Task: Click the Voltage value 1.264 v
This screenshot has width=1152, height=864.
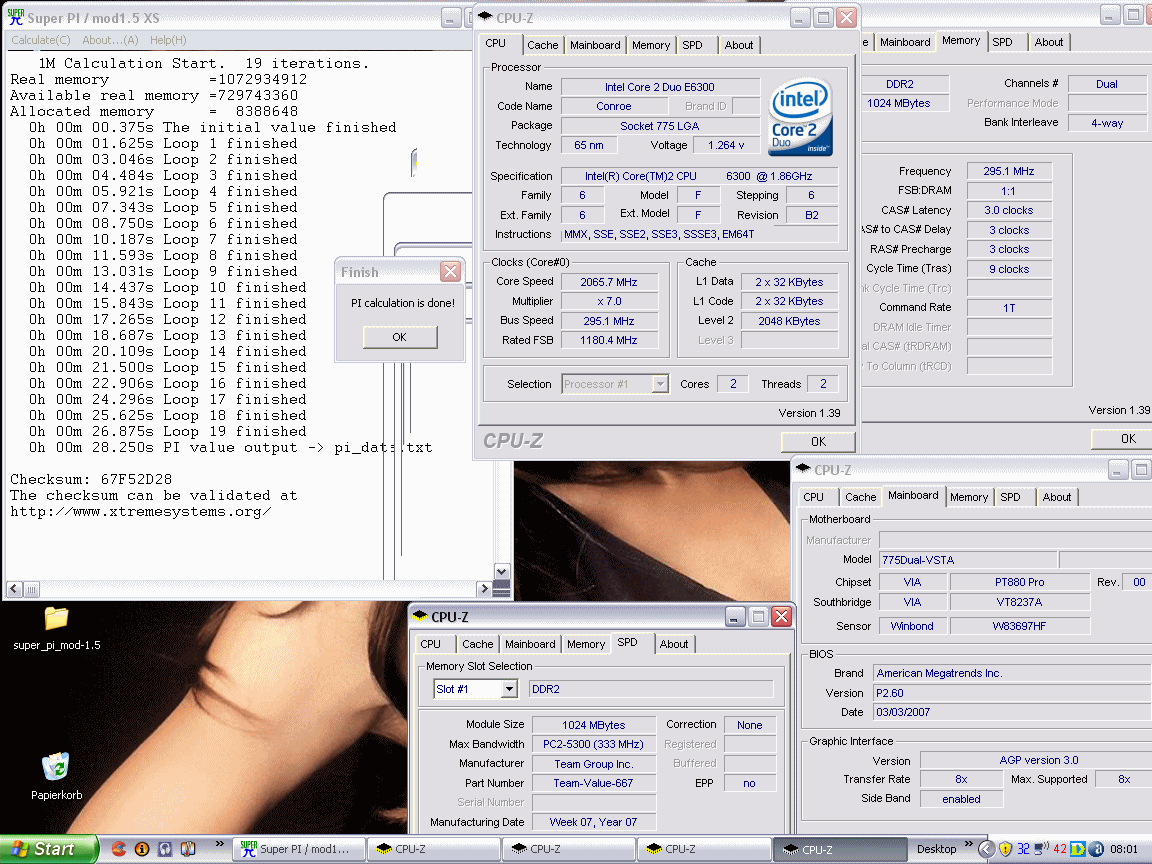Action: [726, 145]
